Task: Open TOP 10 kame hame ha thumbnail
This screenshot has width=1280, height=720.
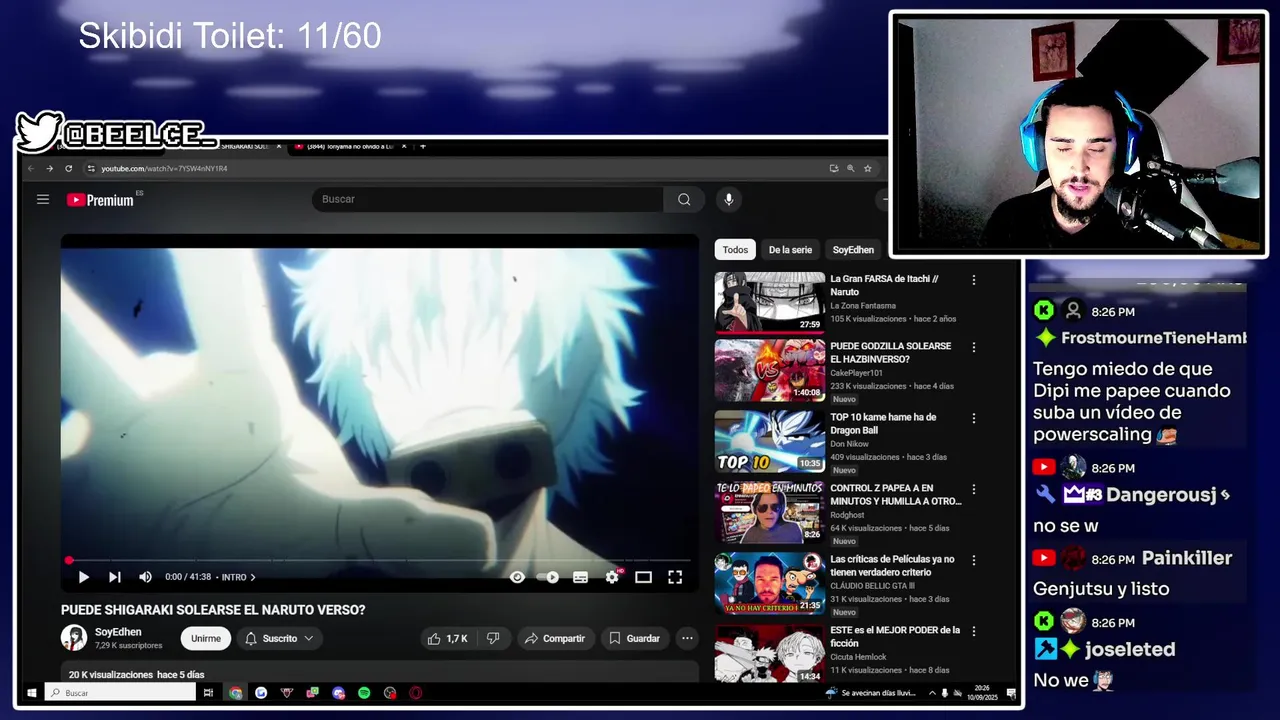Action: [x=770, y=441]
